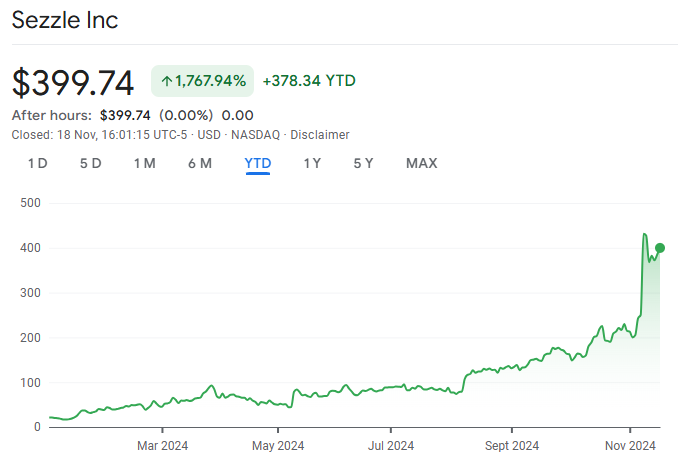The image size is (678, 463).
Task: Click the Nov 2024 axis label
Action: (629, 445)
